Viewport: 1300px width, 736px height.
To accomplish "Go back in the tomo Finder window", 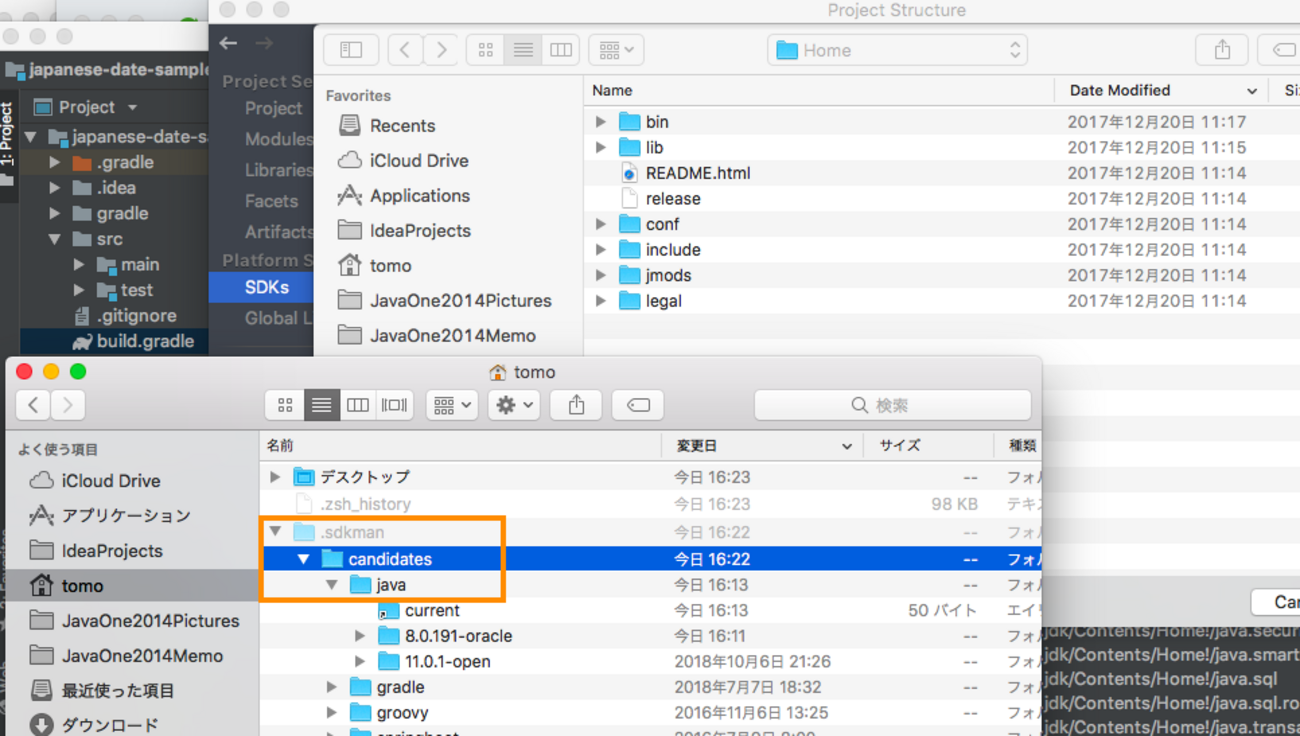I will point(33,405).
